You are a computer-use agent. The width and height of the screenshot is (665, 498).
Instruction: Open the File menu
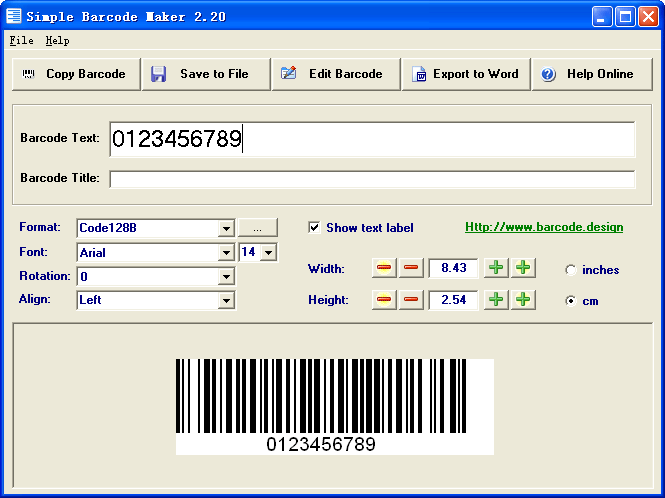pos(21,41)
